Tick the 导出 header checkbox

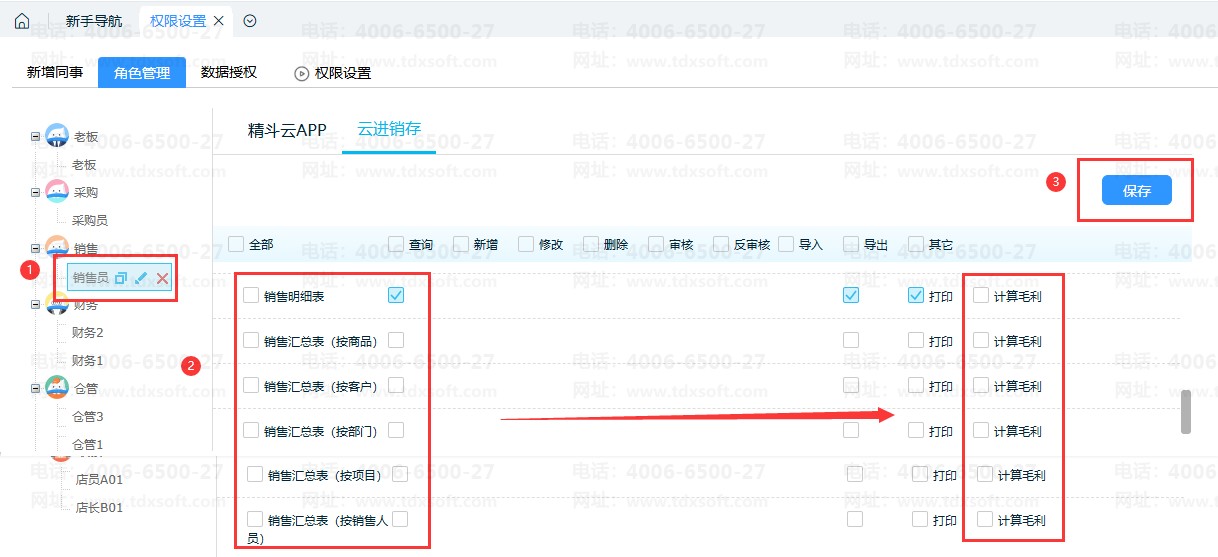[851, 243]
